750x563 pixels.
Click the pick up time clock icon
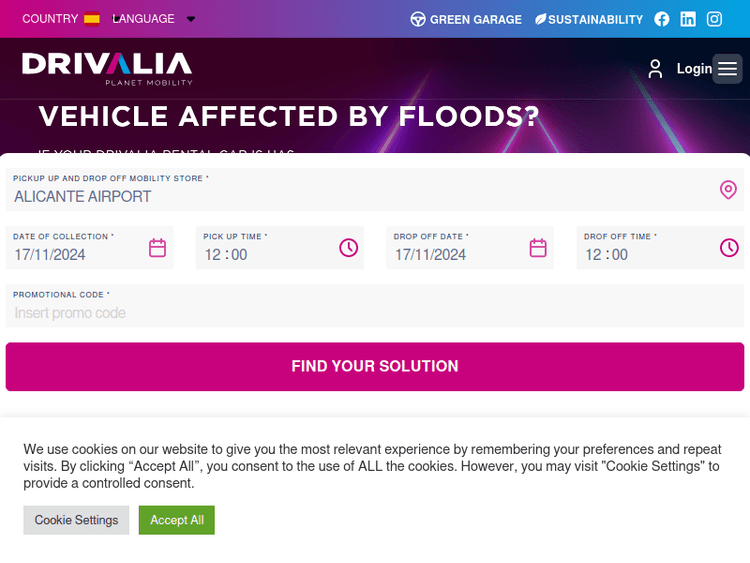pyautogui.click(x=348, y=248)
